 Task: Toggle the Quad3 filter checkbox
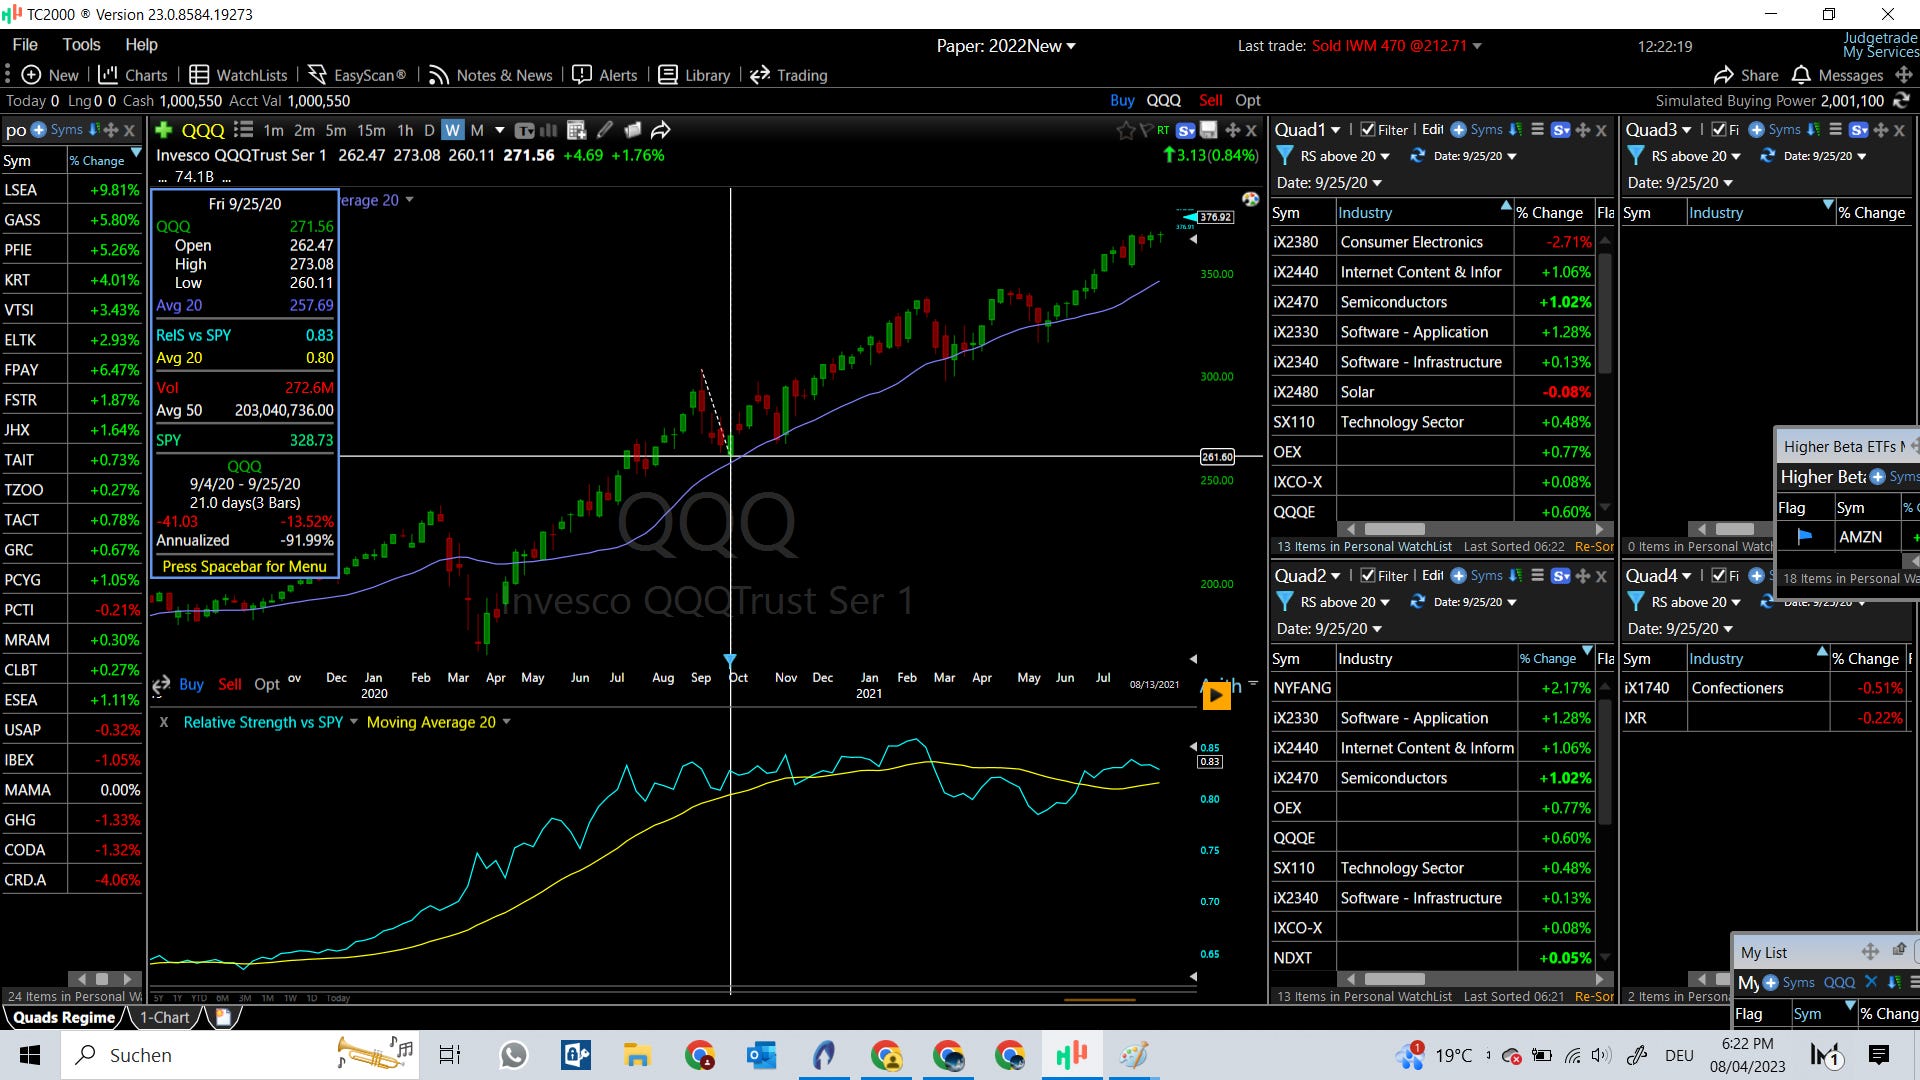(x=1719, y=130)
